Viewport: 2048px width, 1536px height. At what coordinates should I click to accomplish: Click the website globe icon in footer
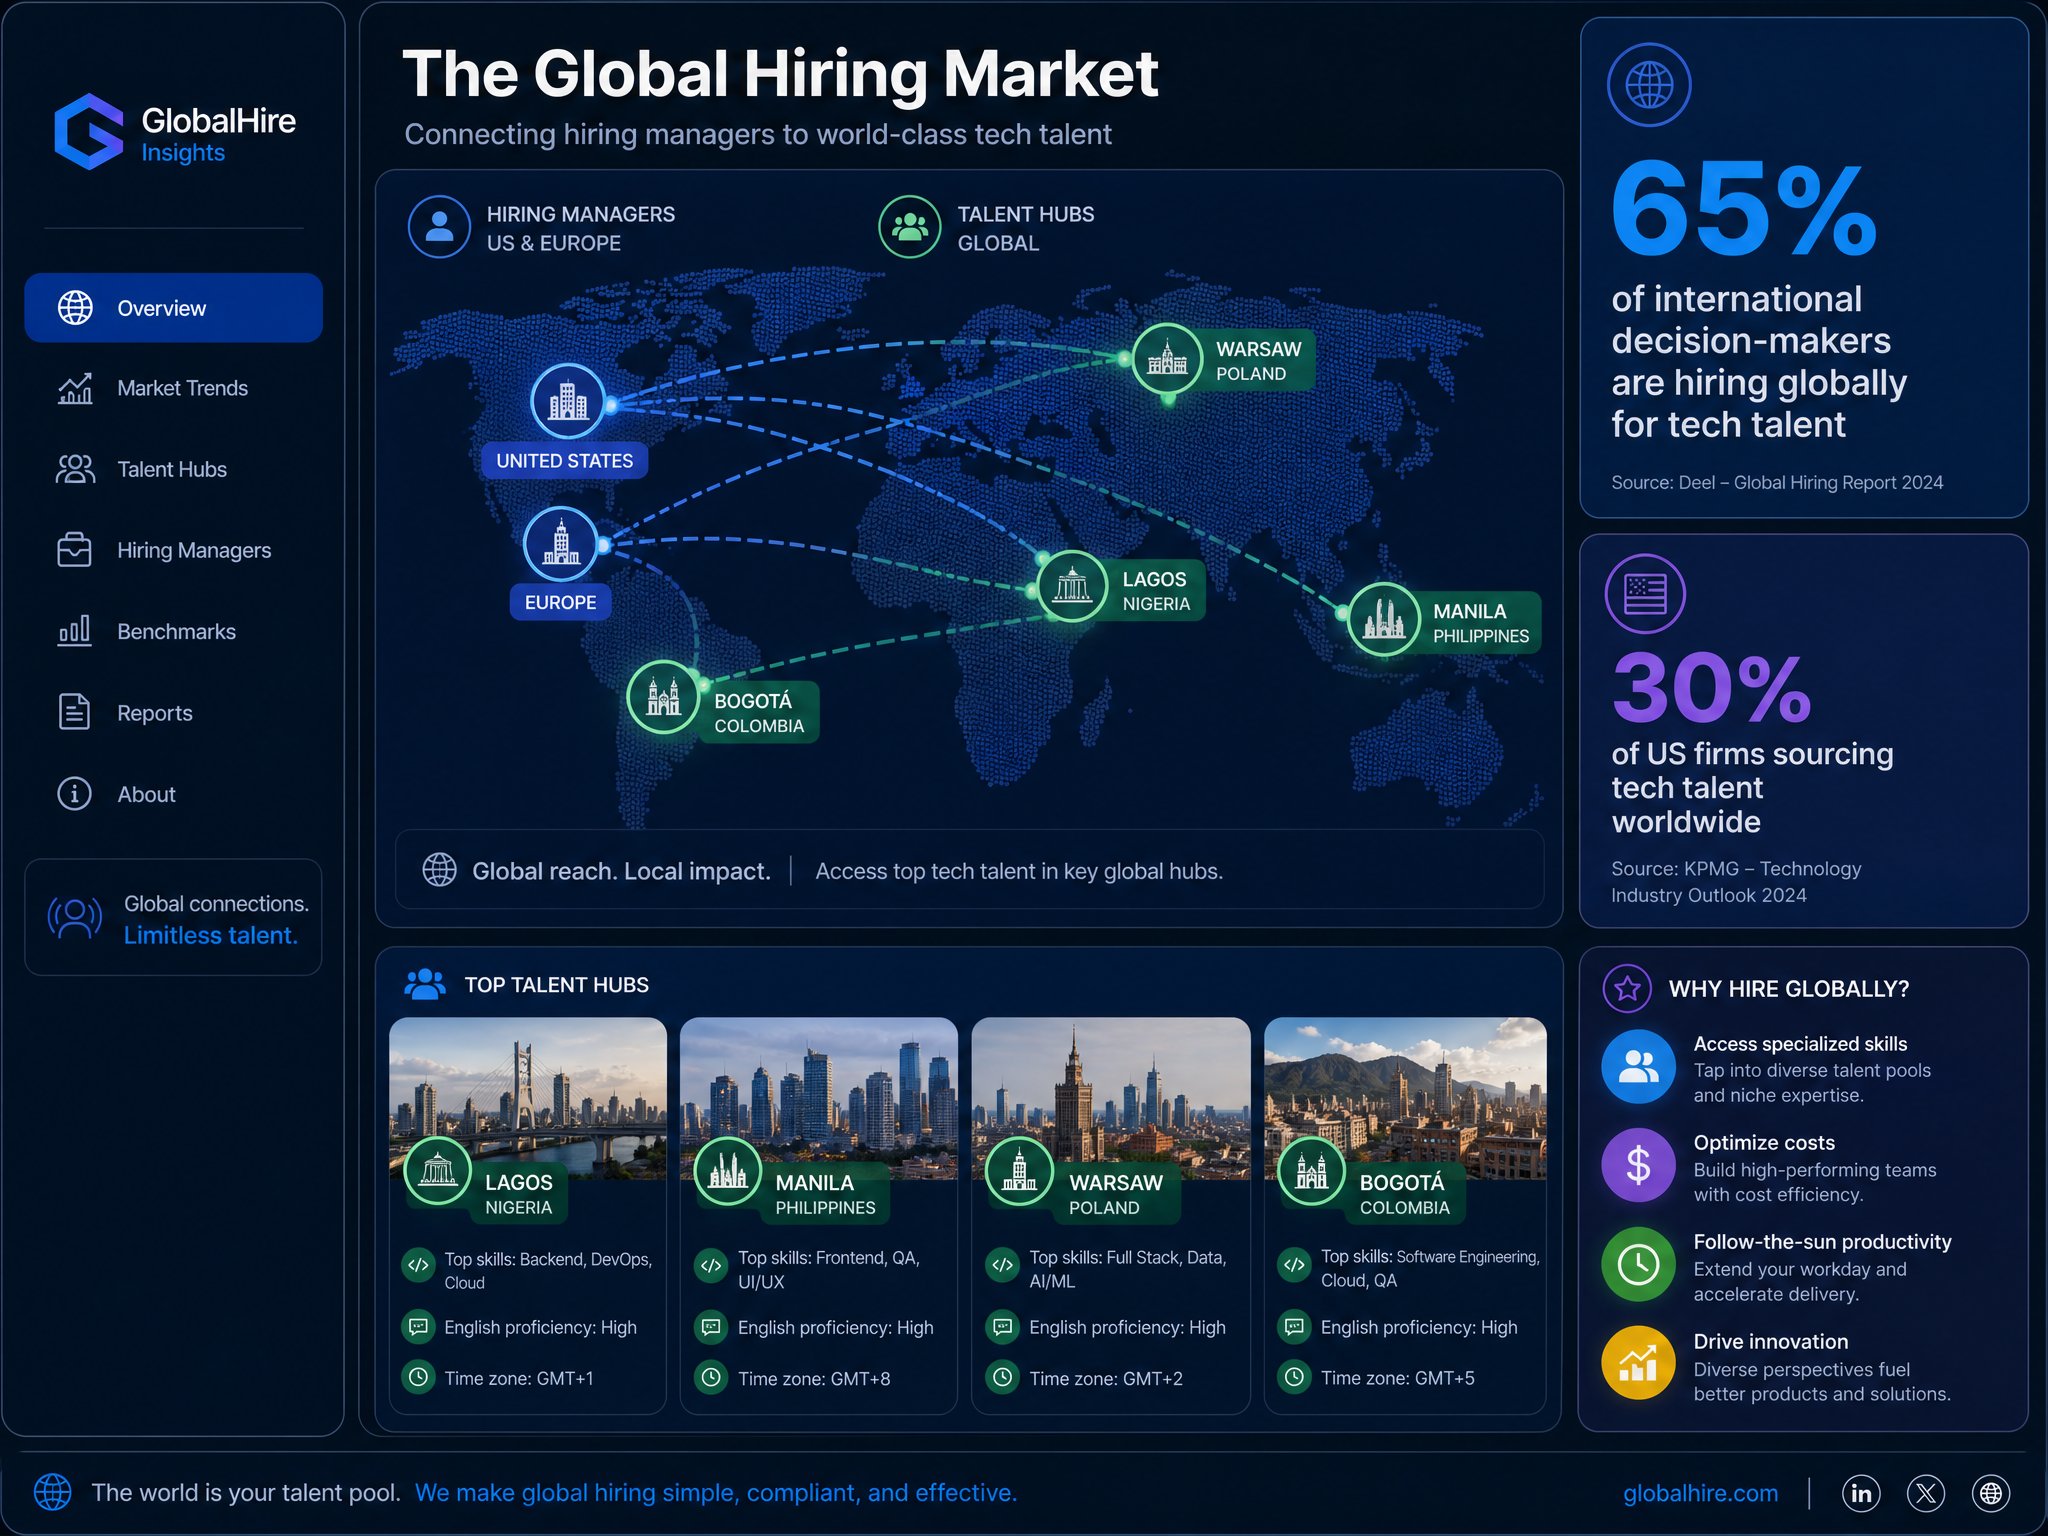coord(1991,1493)
